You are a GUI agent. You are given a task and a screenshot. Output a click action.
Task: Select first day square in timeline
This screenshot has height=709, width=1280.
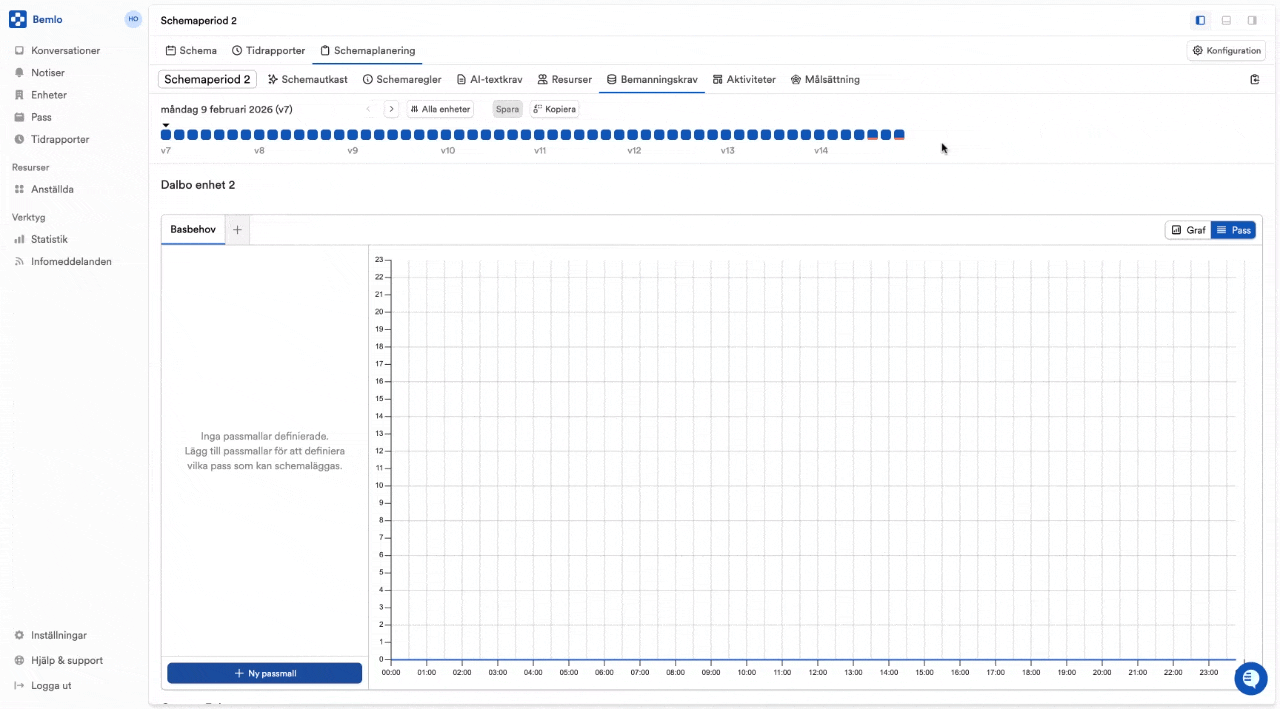[166, 134]
